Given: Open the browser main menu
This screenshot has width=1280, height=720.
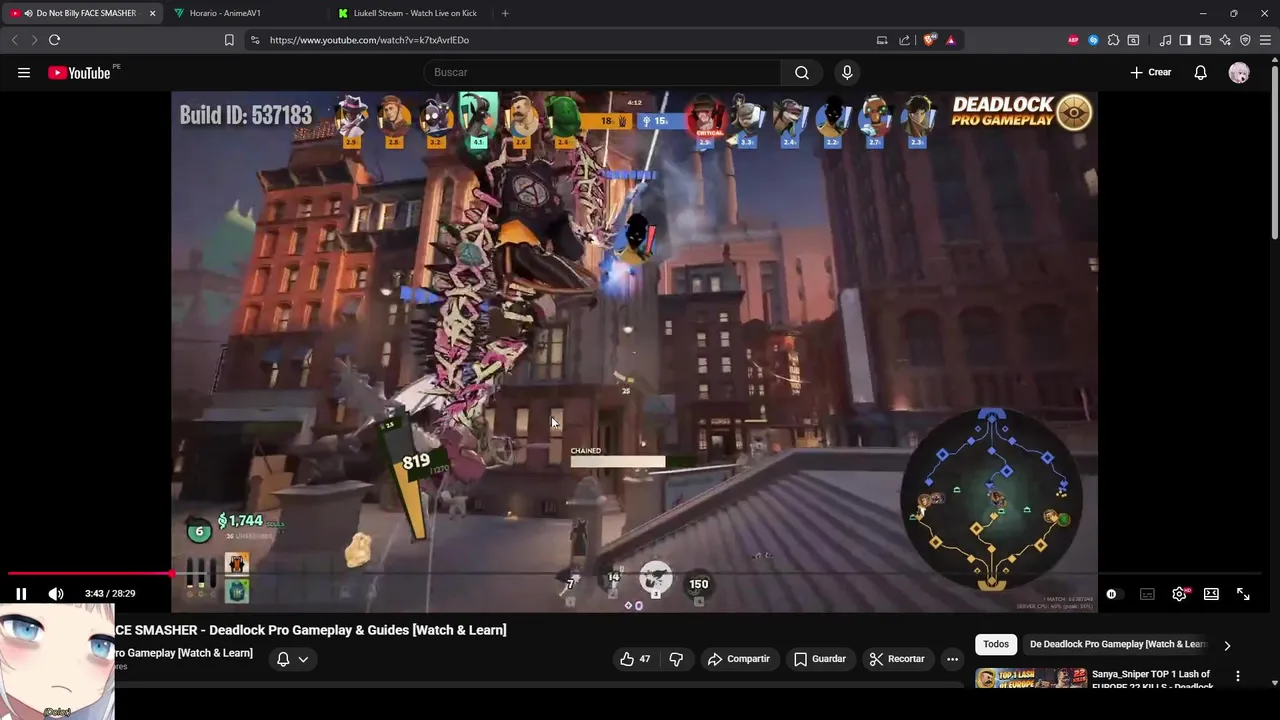Looking at the screenshot, I should point(1265,40).
